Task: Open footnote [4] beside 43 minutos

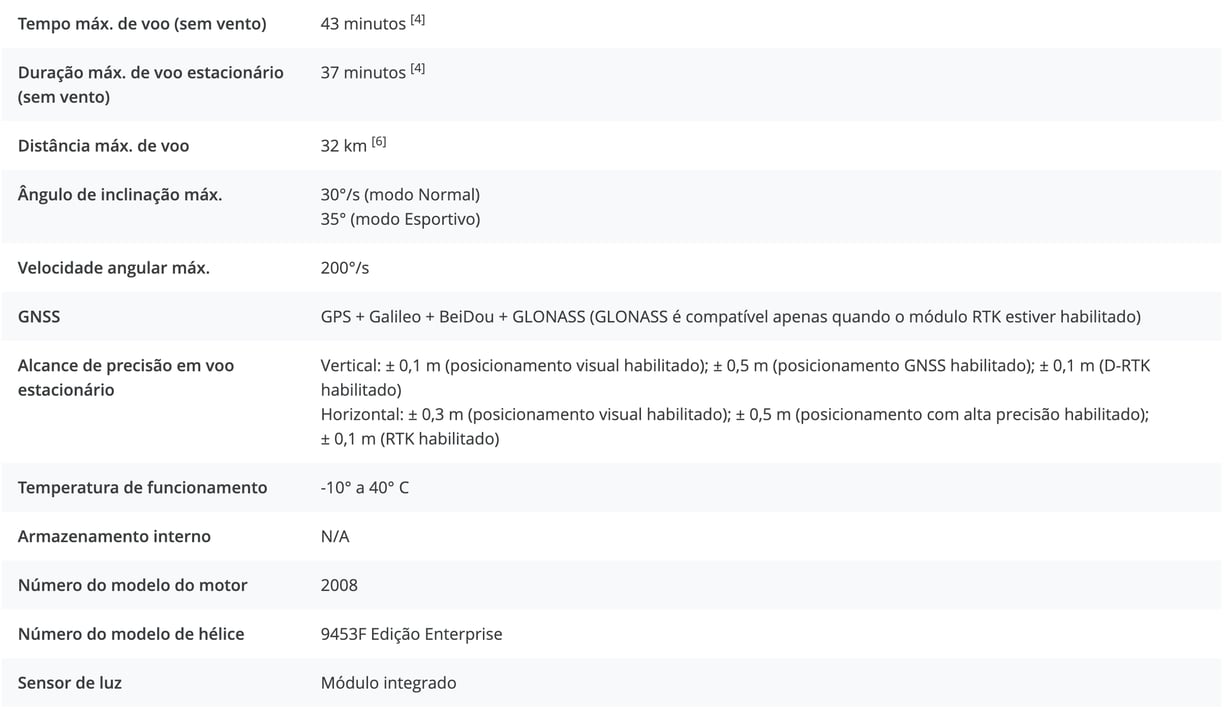Action: coord(418,19)
